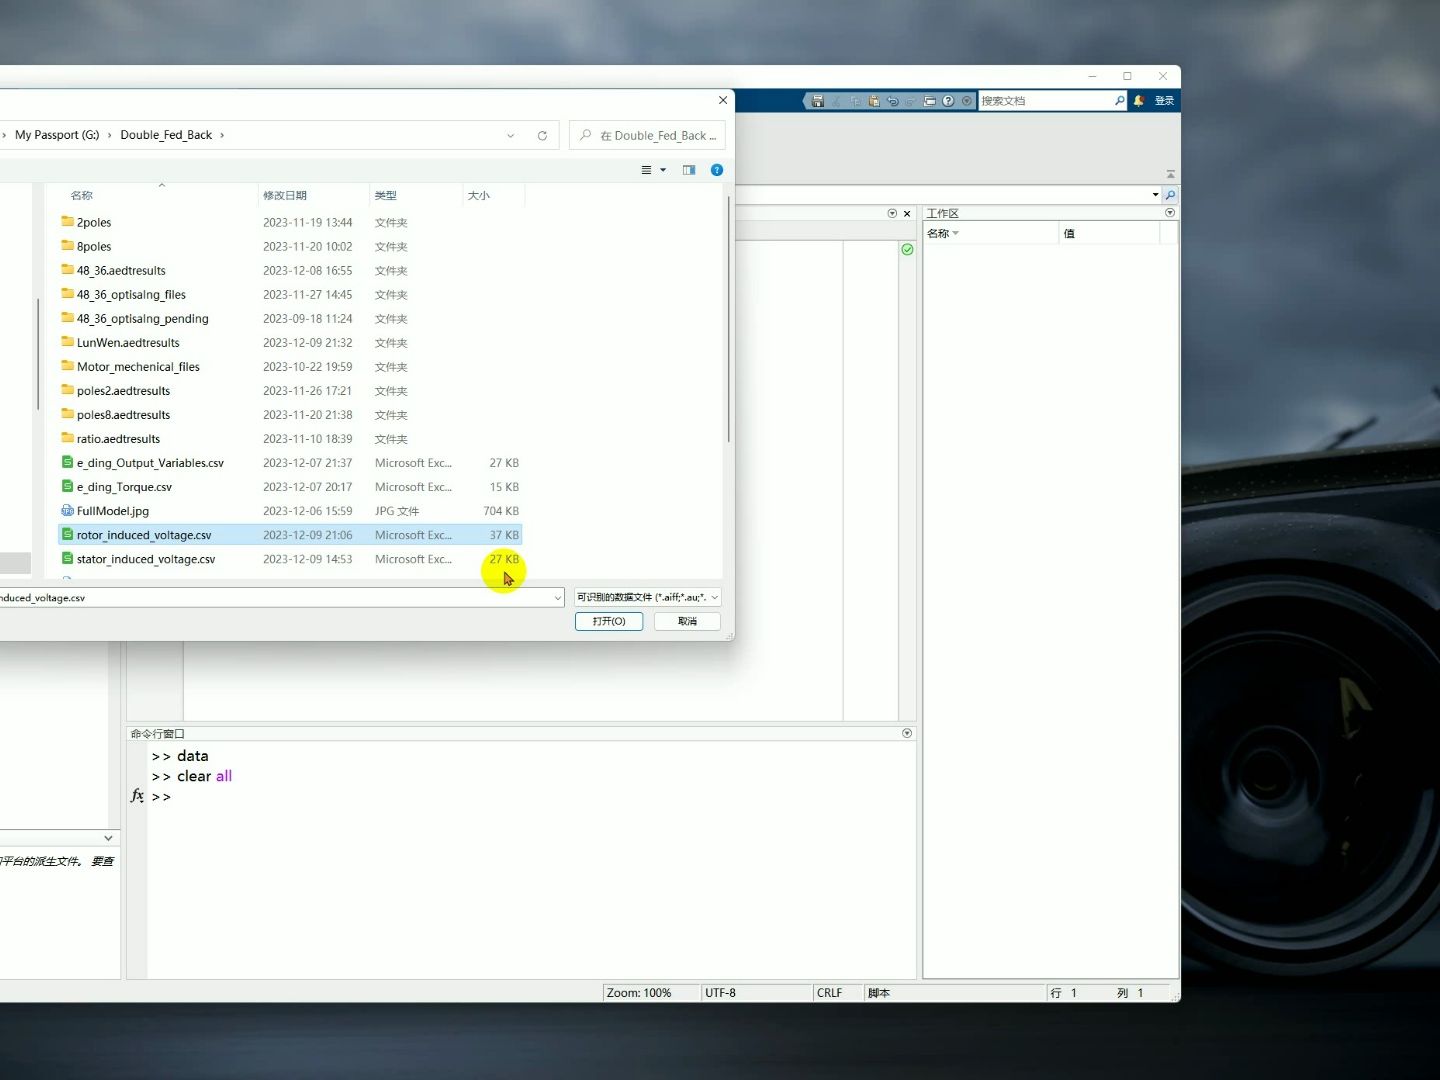Click the 打开(O) button
This screenshot has width=1440, height=1080.
click(609, 621)
